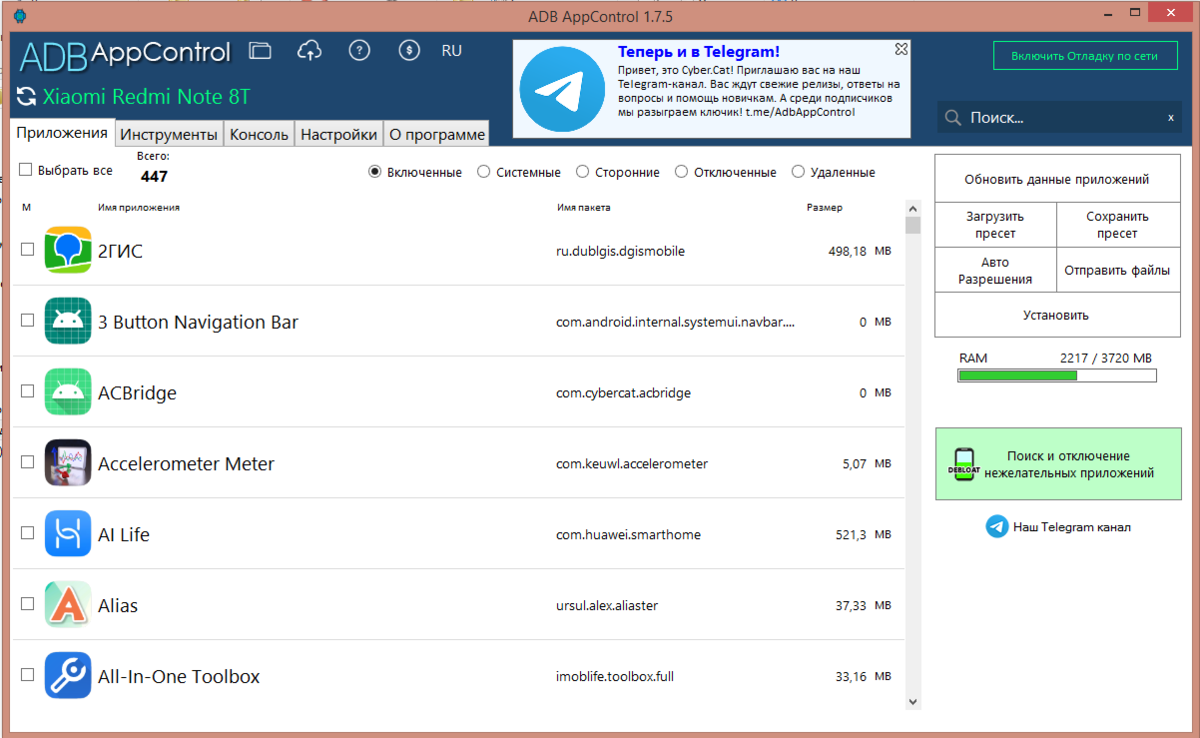The width and height of the screenshot is (1200, 738).
Task: Click Обновить данные приложений button
Action: (1057, 180)
